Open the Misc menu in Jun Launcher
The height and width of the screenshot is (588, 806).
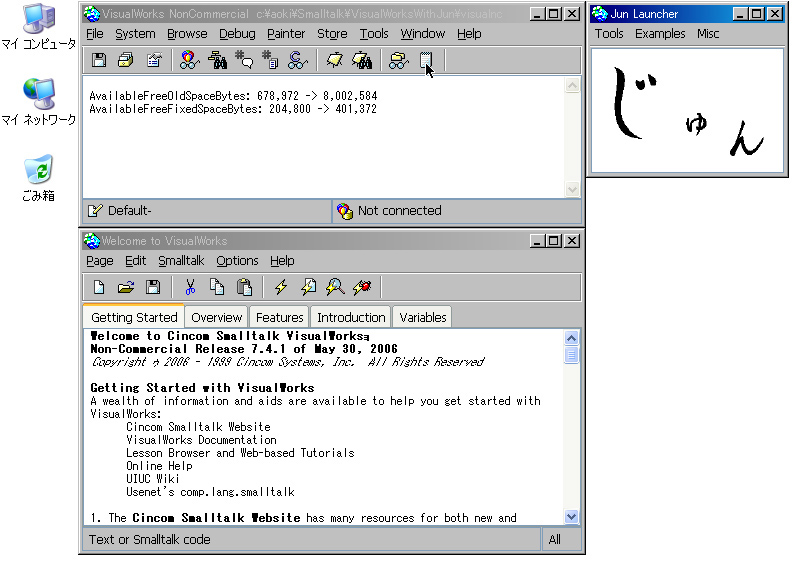click(708, 34)
